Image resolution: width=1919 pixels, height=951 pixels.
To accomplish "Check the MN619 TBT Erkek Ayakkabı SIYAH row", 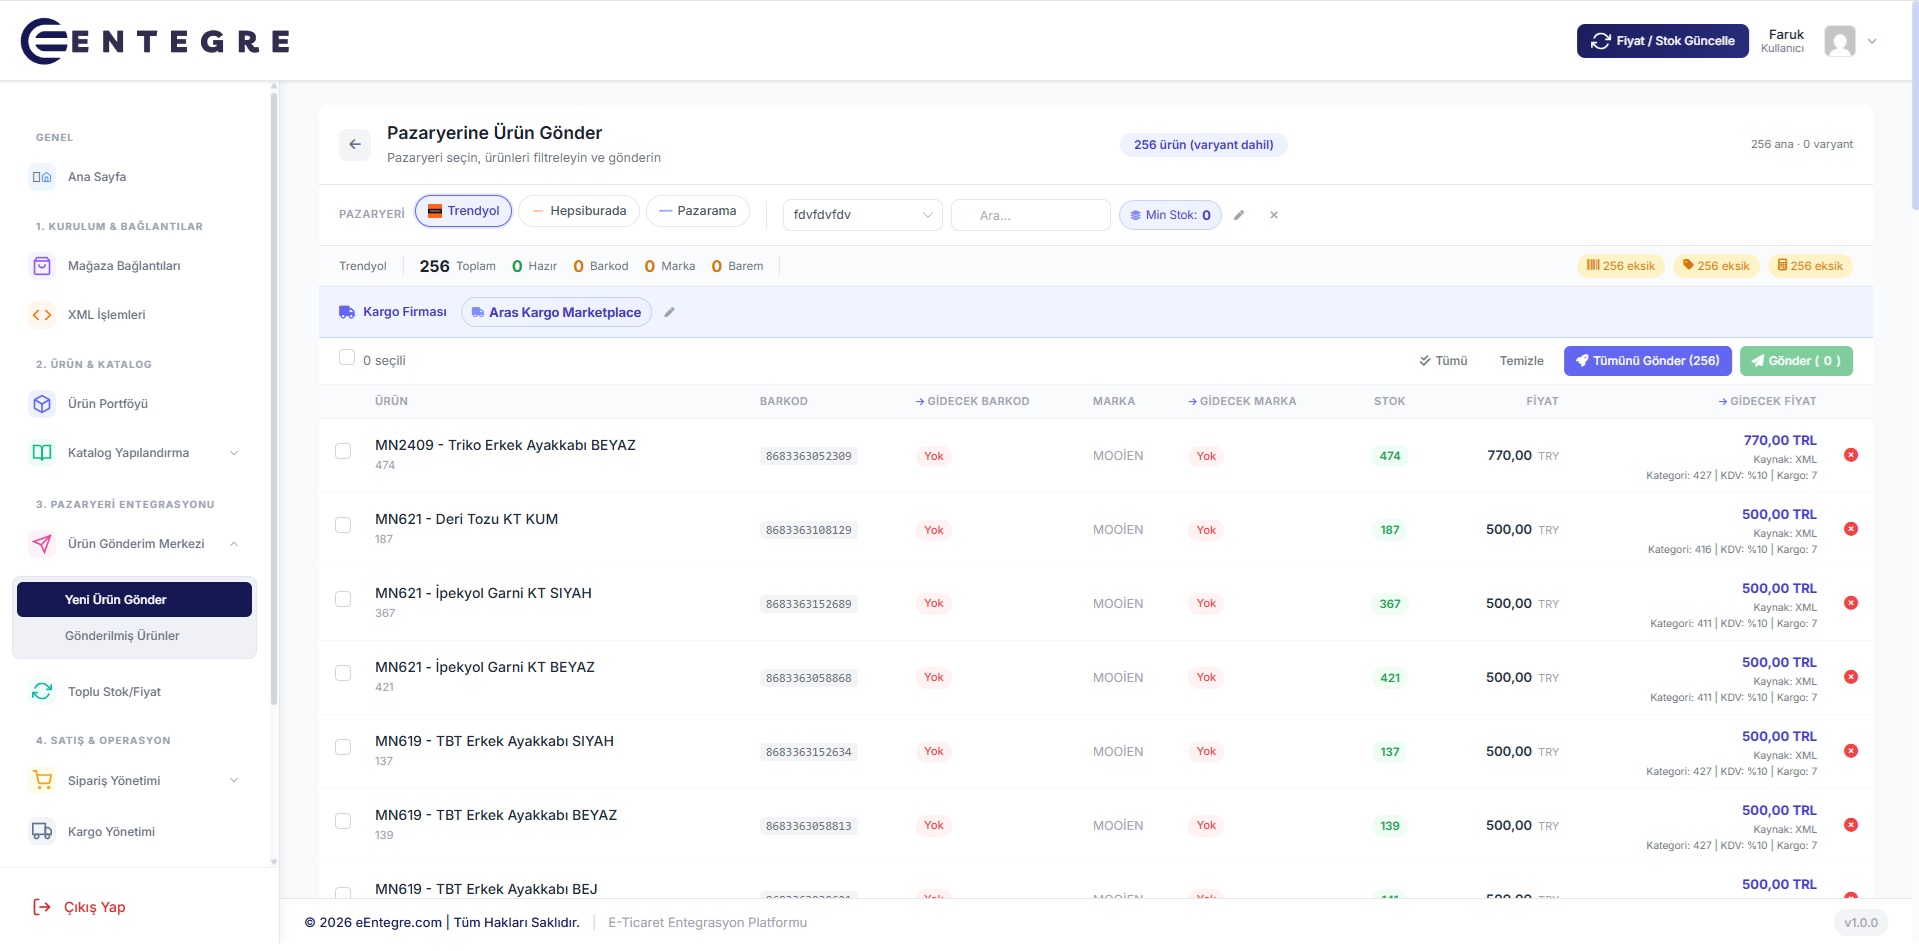I will pyautogui.click(x=343, y=747).
